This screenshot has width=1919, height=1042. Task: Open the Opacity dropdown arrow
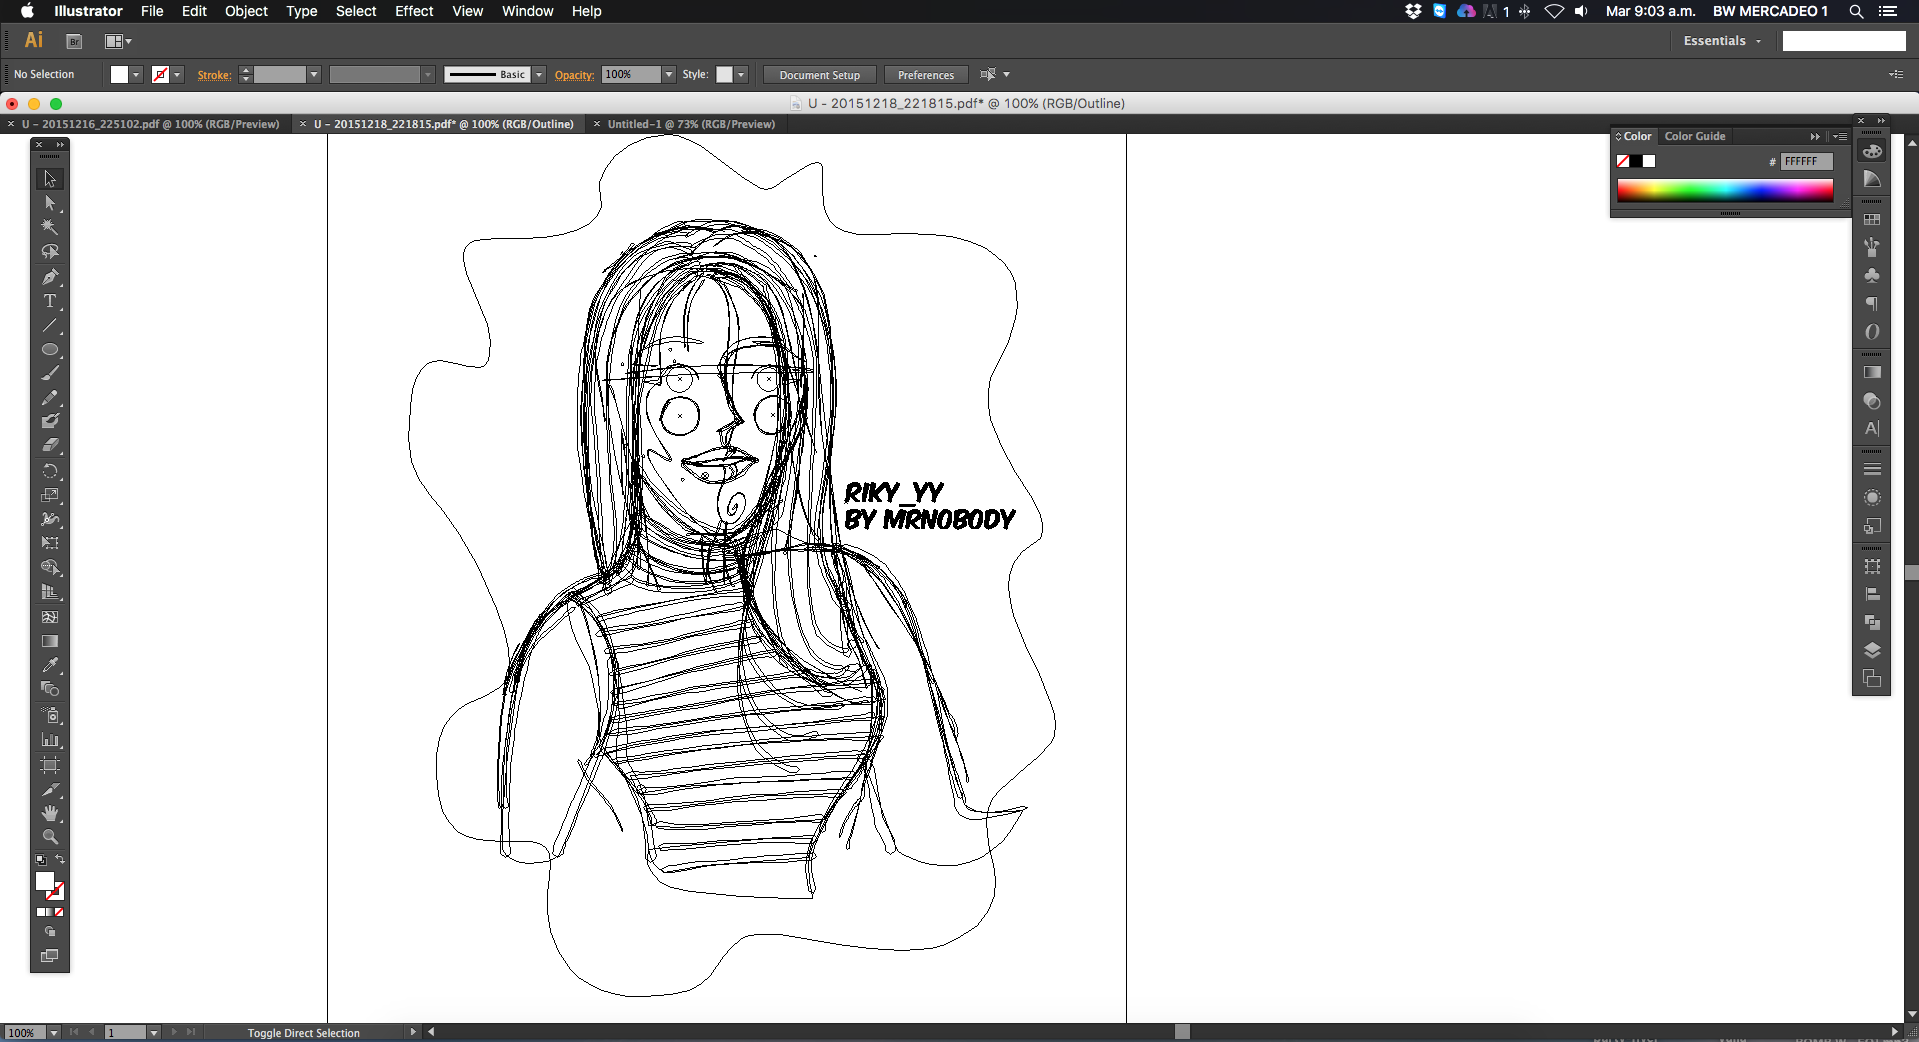click(x=669, y=75)
